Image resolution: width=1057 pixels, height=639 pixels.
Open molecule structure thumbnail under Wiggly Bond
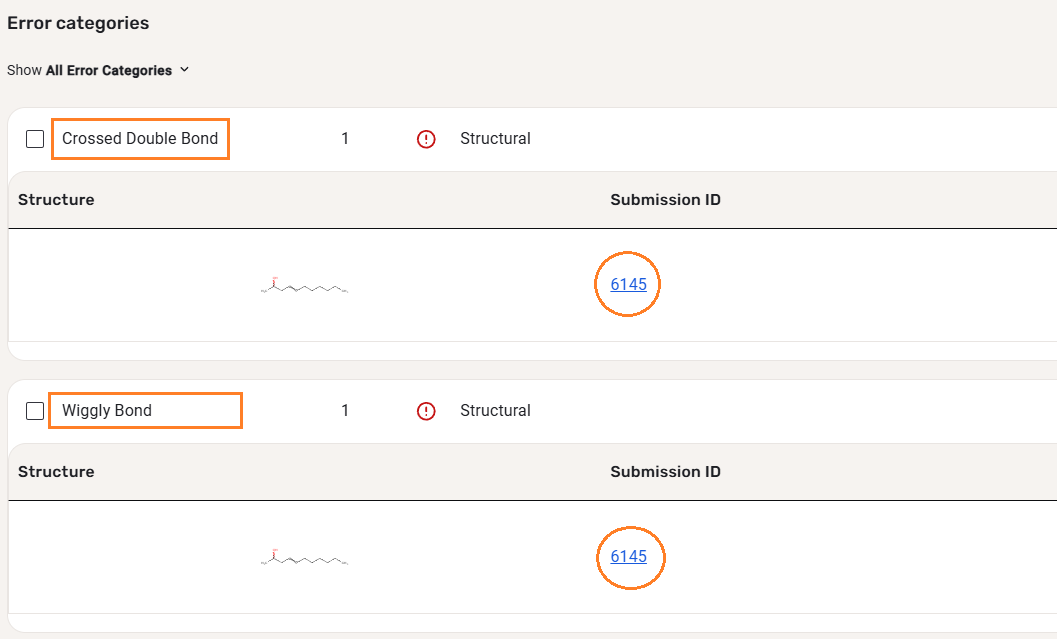(304, 559)
